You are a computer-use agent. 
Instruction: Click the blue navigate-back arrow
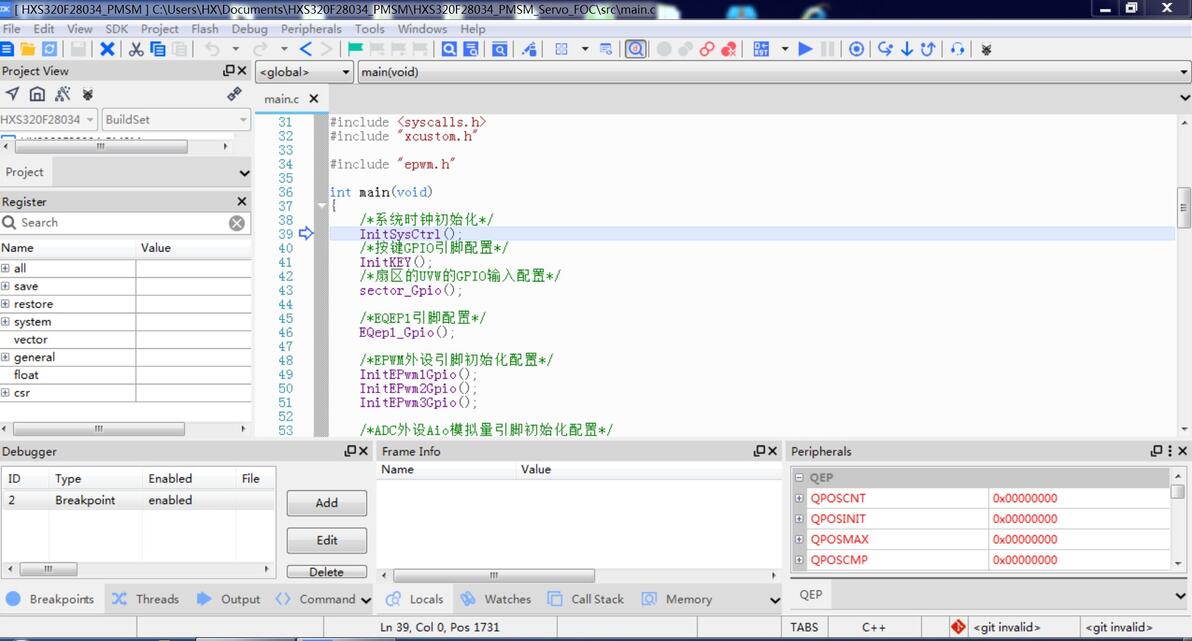(x=306, y=49)
